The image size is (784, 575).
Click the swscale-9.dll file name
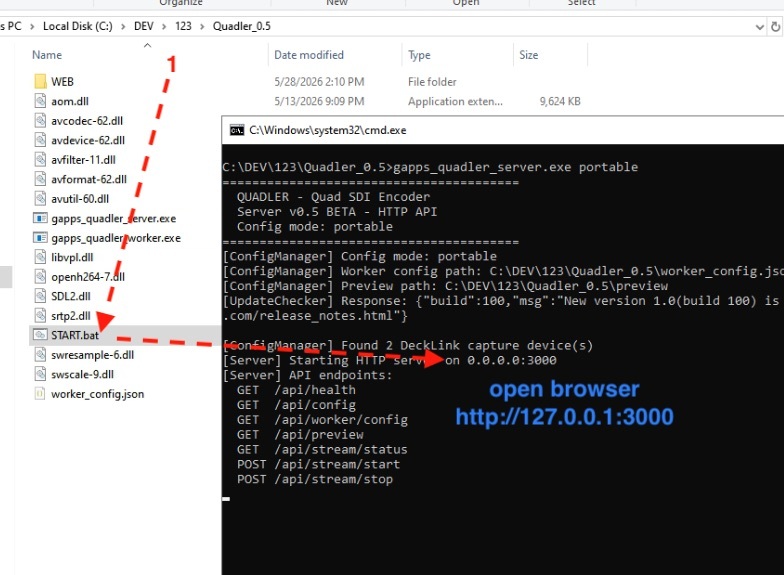(x=82, y=374)
